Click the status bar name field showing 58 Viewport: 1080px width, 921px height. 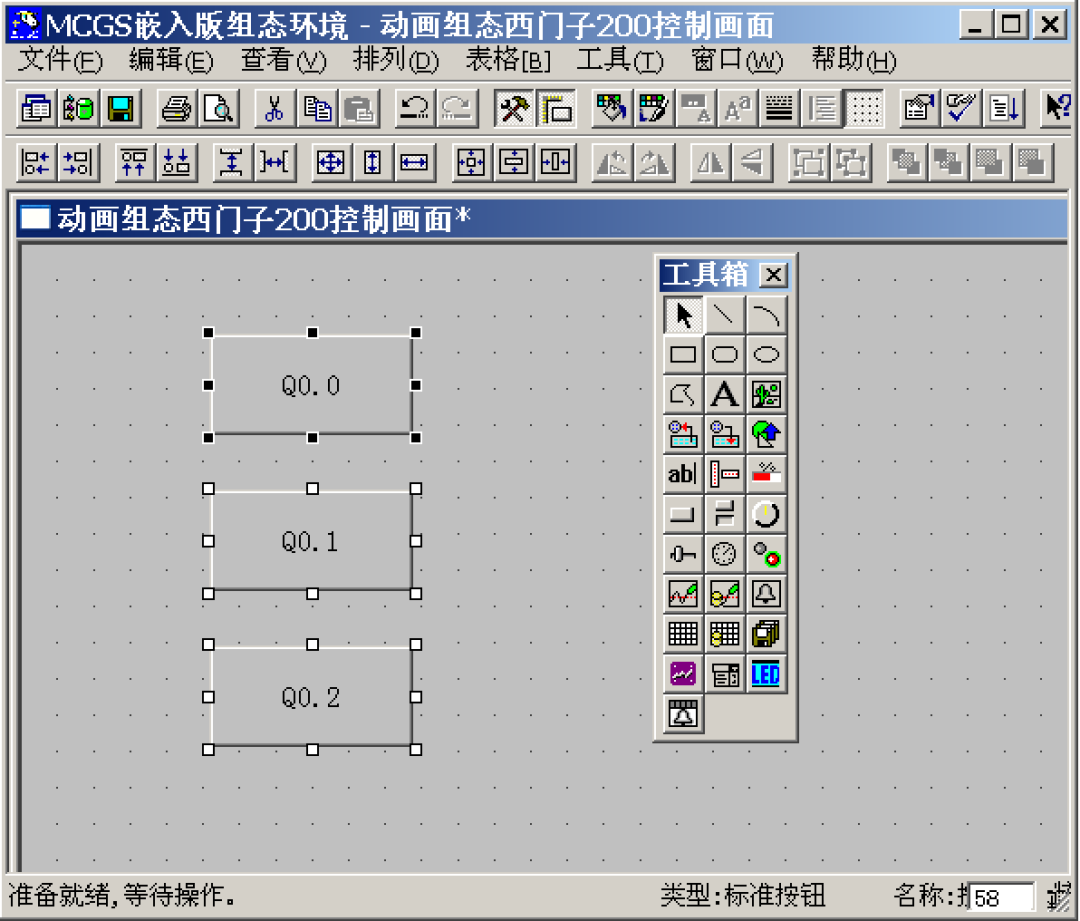(x=1001, y=897)
